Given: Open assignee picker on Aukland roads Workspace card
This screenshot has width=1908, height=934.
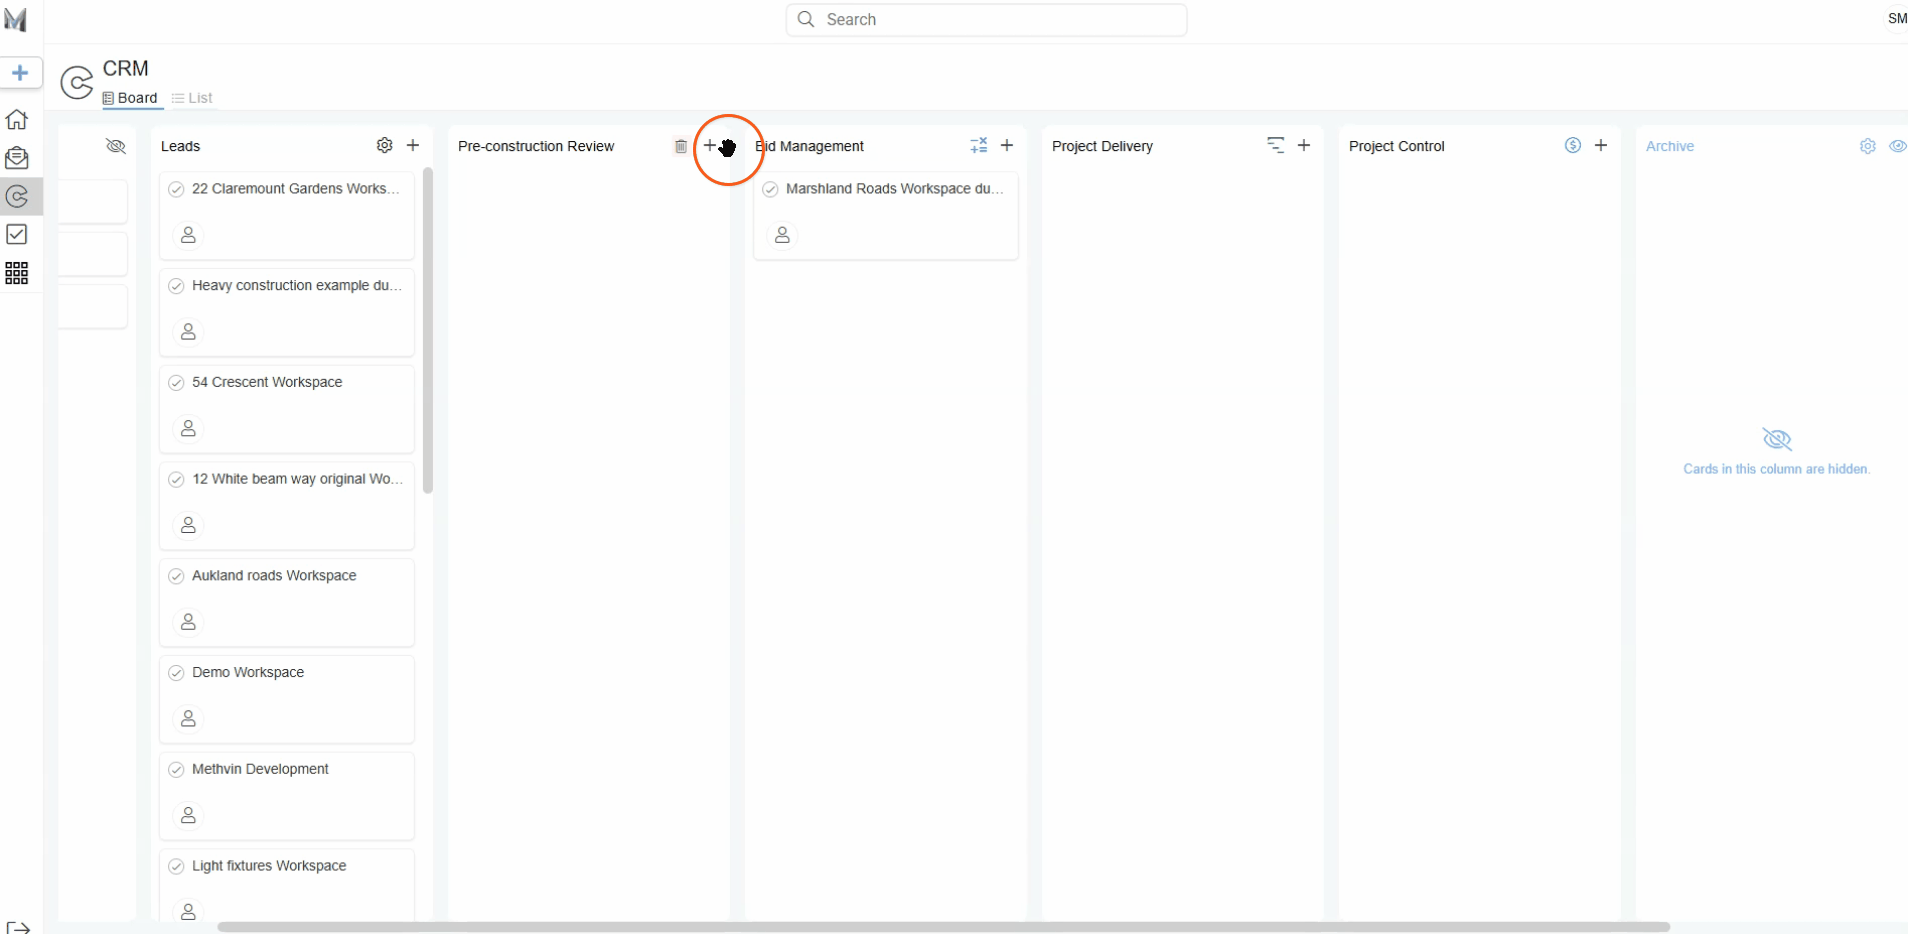Looking at the screenshot, I should click(x=188, y=622).
